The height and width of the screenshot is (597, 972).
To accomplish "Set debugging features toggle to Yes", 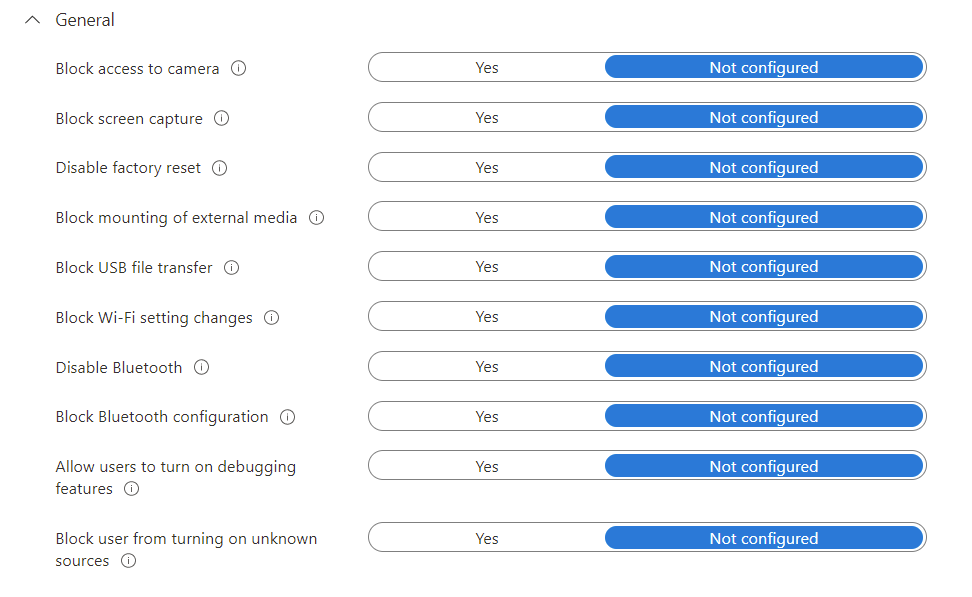I will [486, 465].
